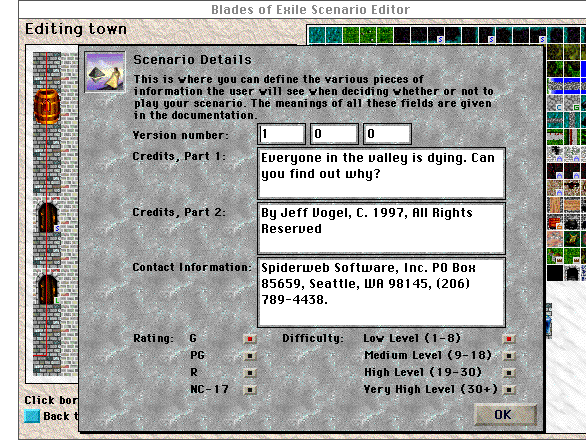The height and width of the screenshot is (440, 586).
Task: Set rating to G
Action: tap(250, 339)
